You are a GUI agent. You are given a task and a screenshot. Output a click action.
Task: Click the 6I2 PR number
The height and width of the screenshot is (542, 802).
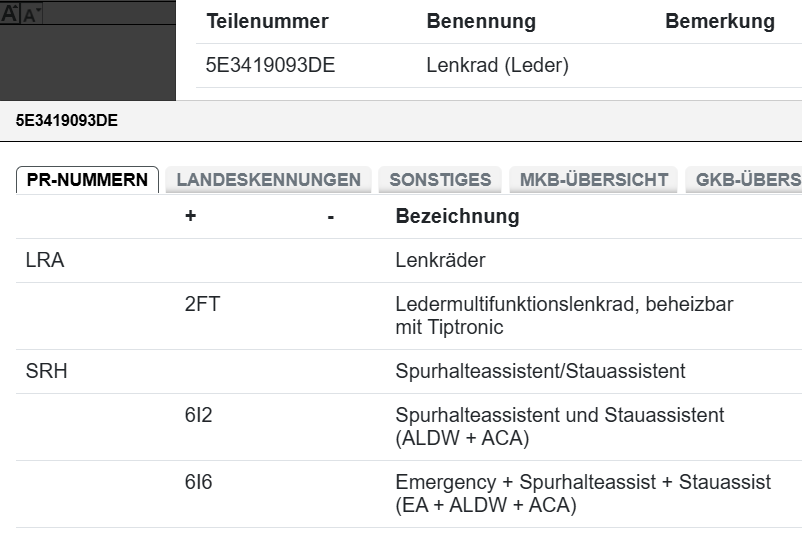[198, 415]
